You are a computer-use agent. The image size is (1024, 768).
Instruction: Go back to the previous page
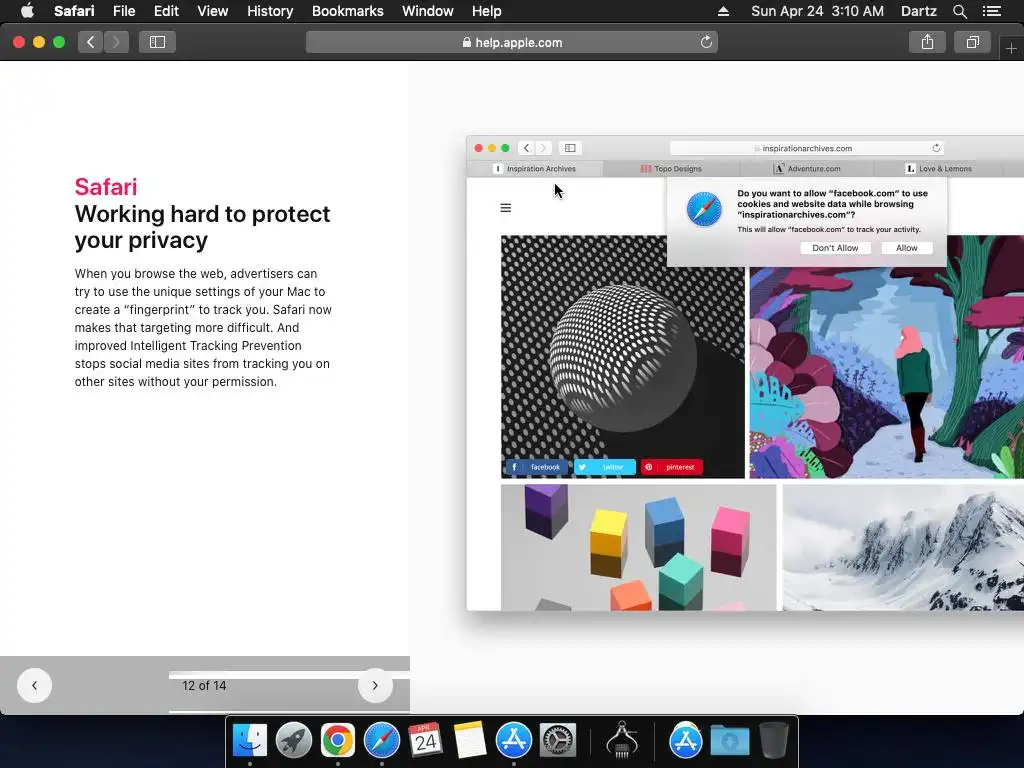tap(91, 42)
